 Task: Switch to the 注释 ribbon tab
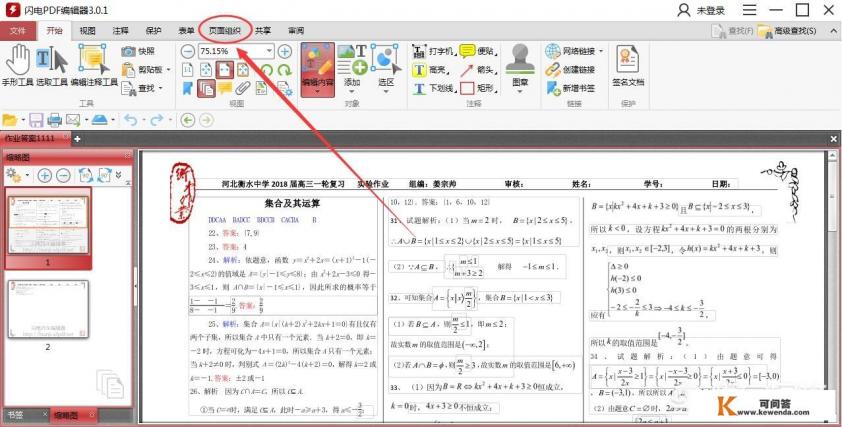[120, 31]
